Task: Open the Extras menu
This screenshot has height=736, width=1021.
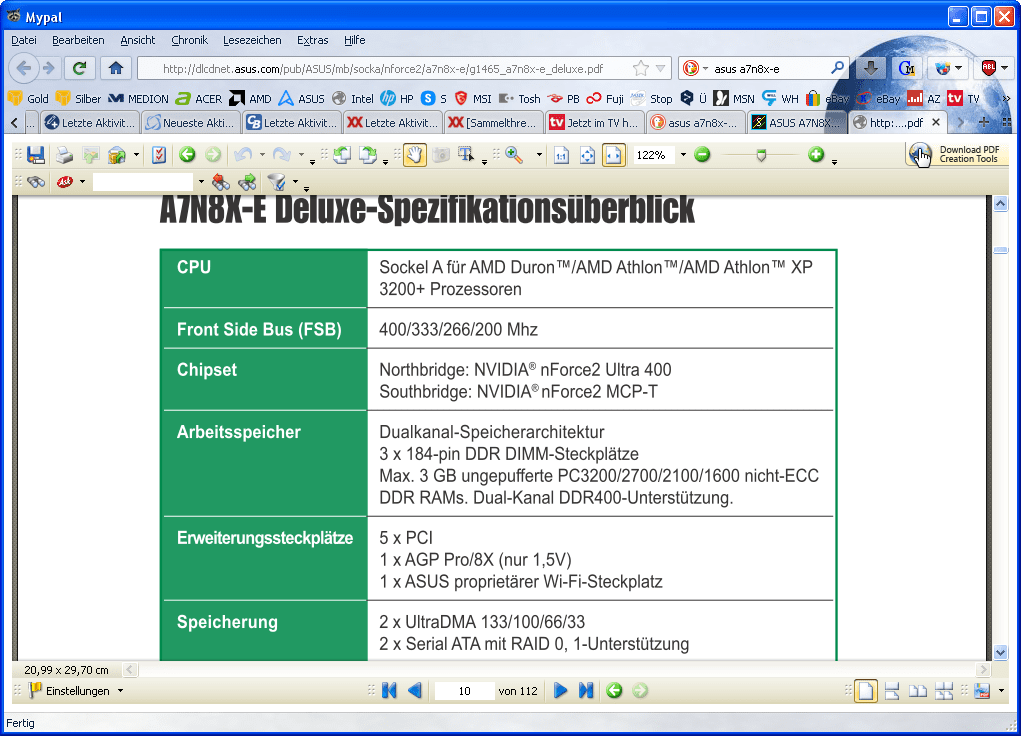Action: 313,40
